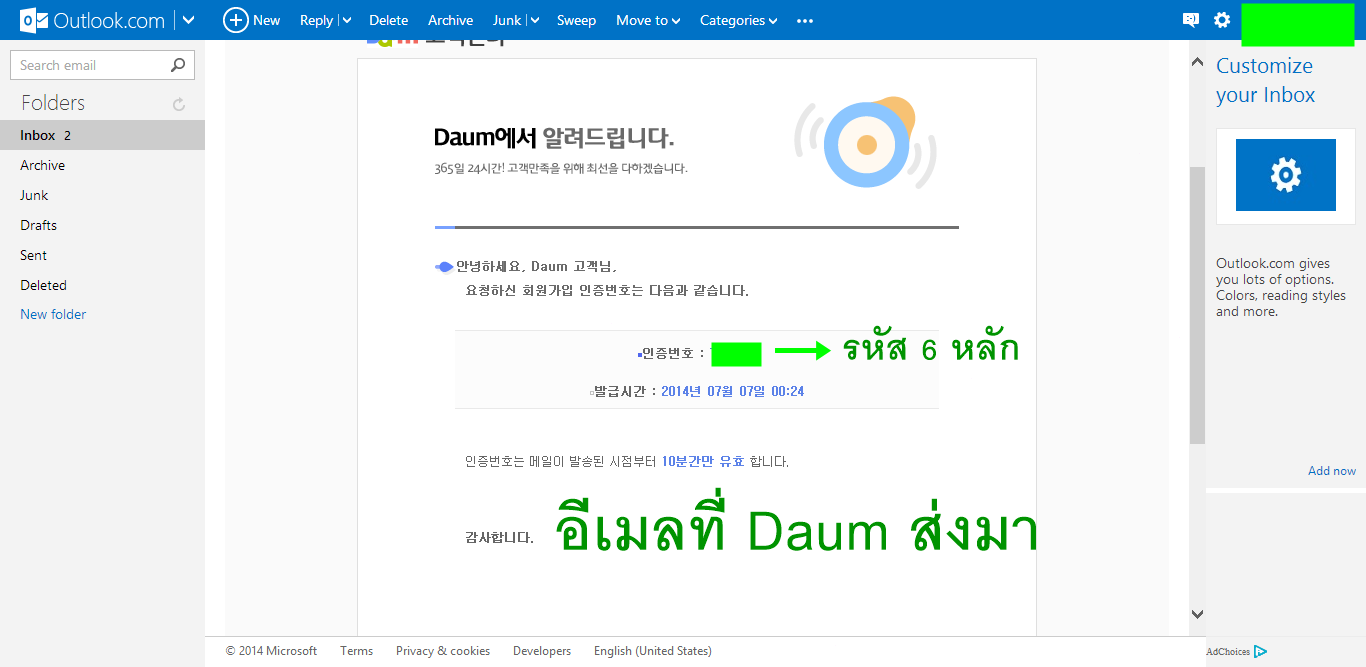Click the Add now link

1332,471
